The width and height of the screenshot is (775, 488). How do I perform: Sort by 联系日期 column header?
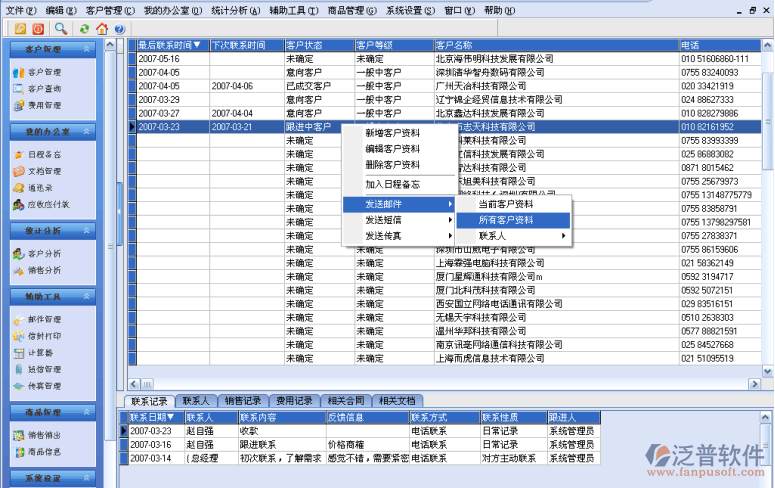click(157, 418)
